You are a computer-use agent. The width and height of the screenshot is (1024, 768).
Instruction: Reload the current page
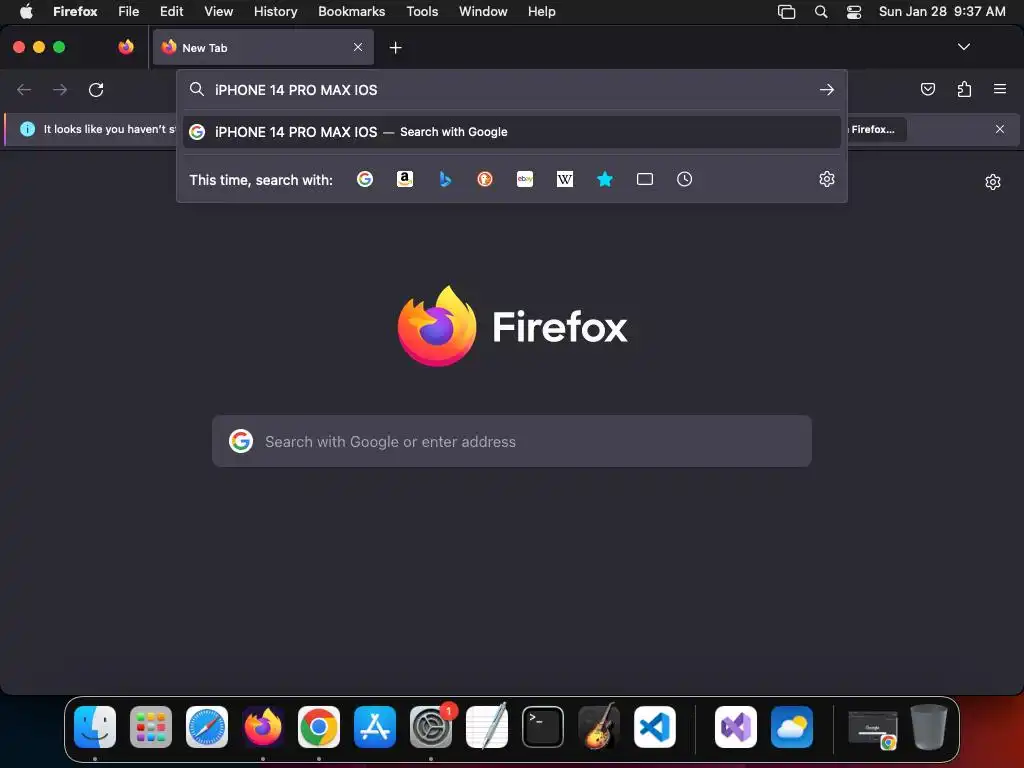(96, 89)
